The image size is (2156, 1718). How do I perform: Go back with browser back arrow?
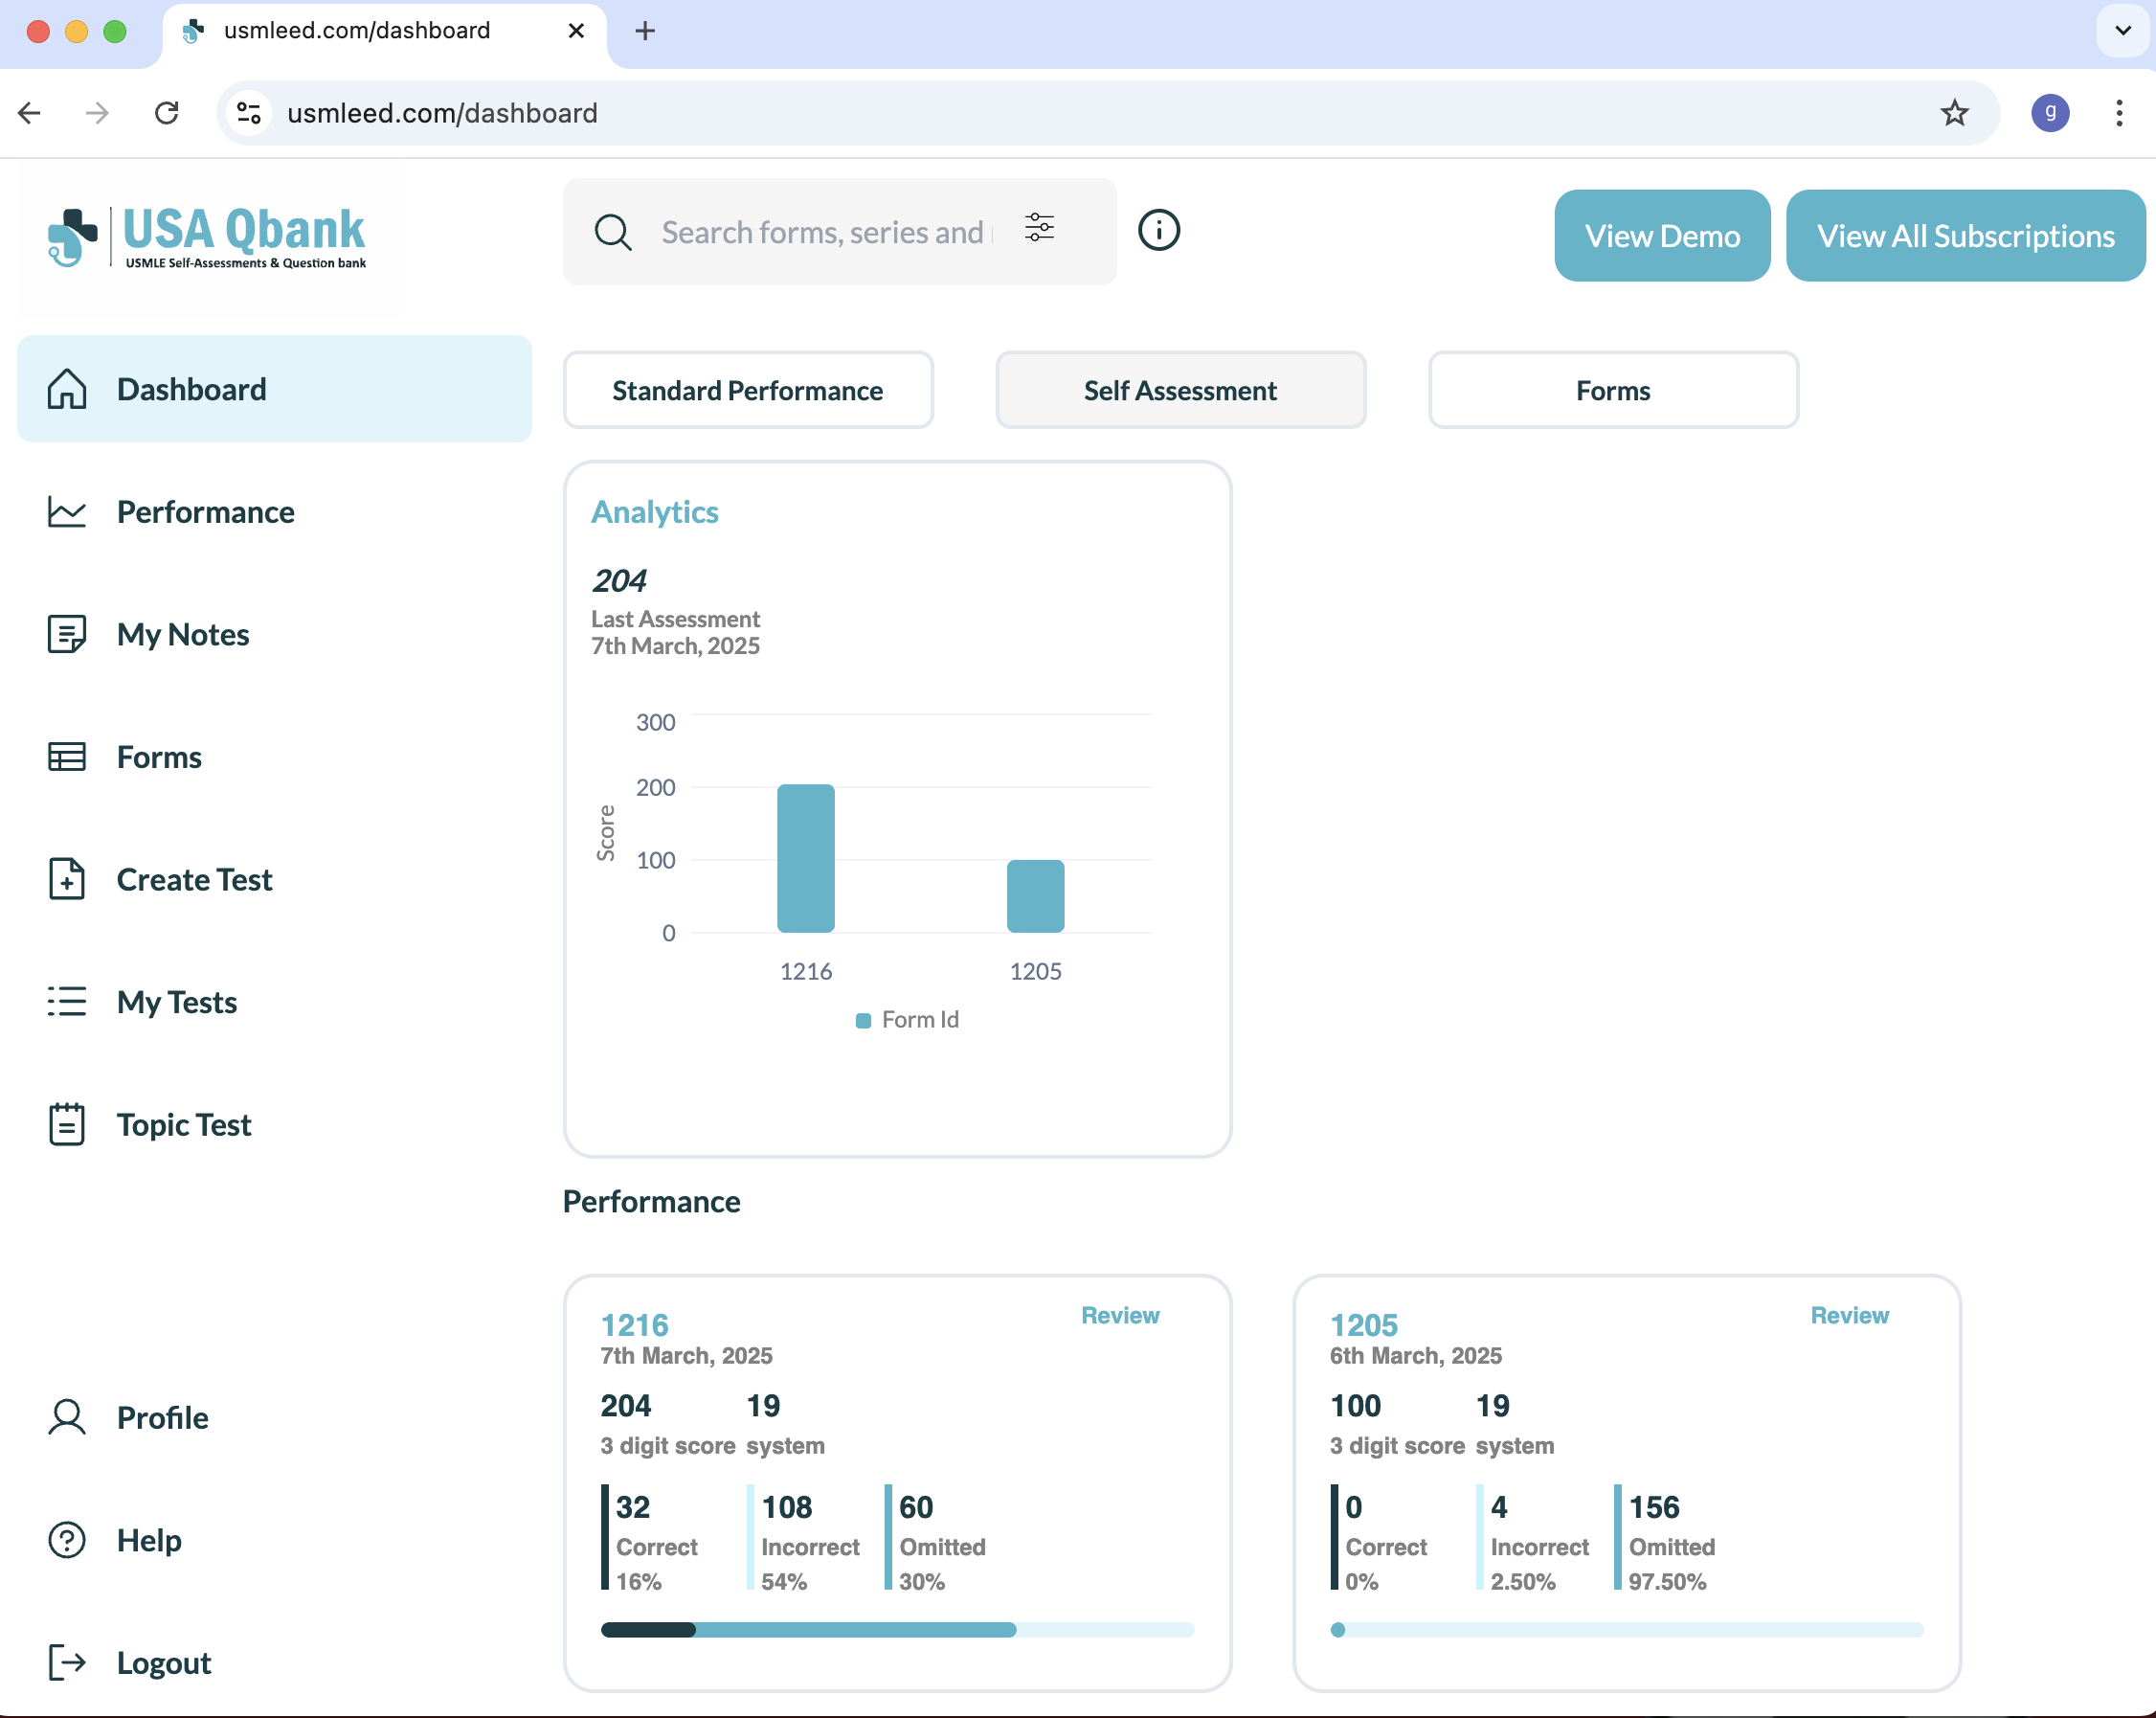pyautogui.click(x=29, y=113)
